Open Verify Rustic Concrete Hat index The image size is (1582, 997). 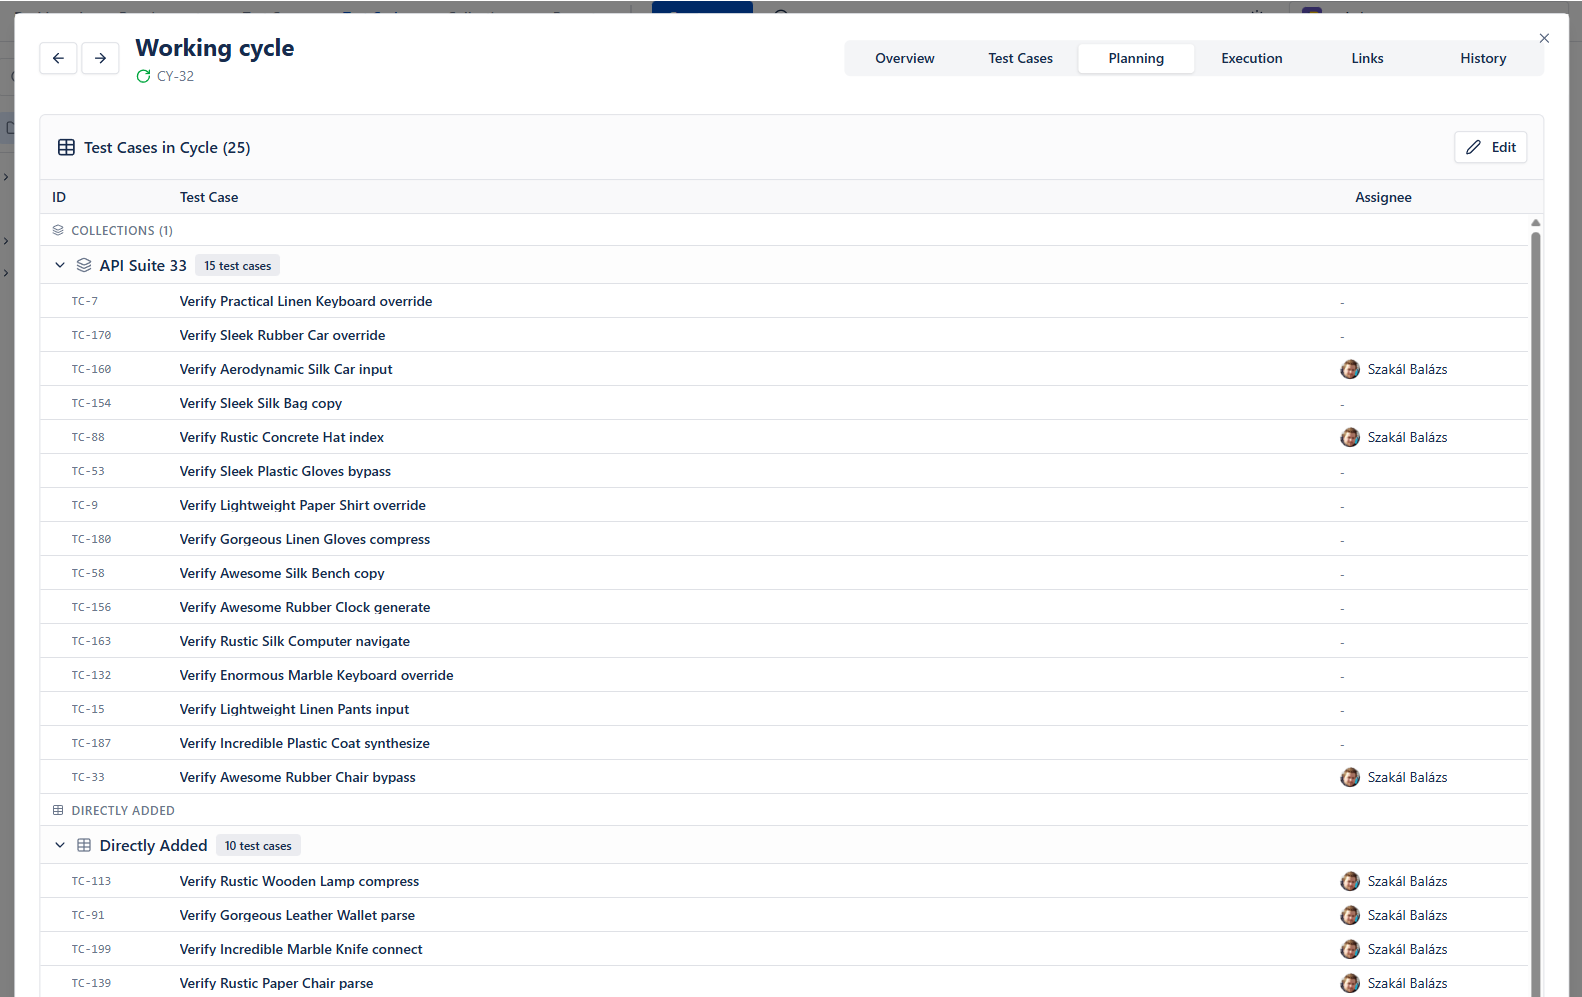tap(281, 437)
